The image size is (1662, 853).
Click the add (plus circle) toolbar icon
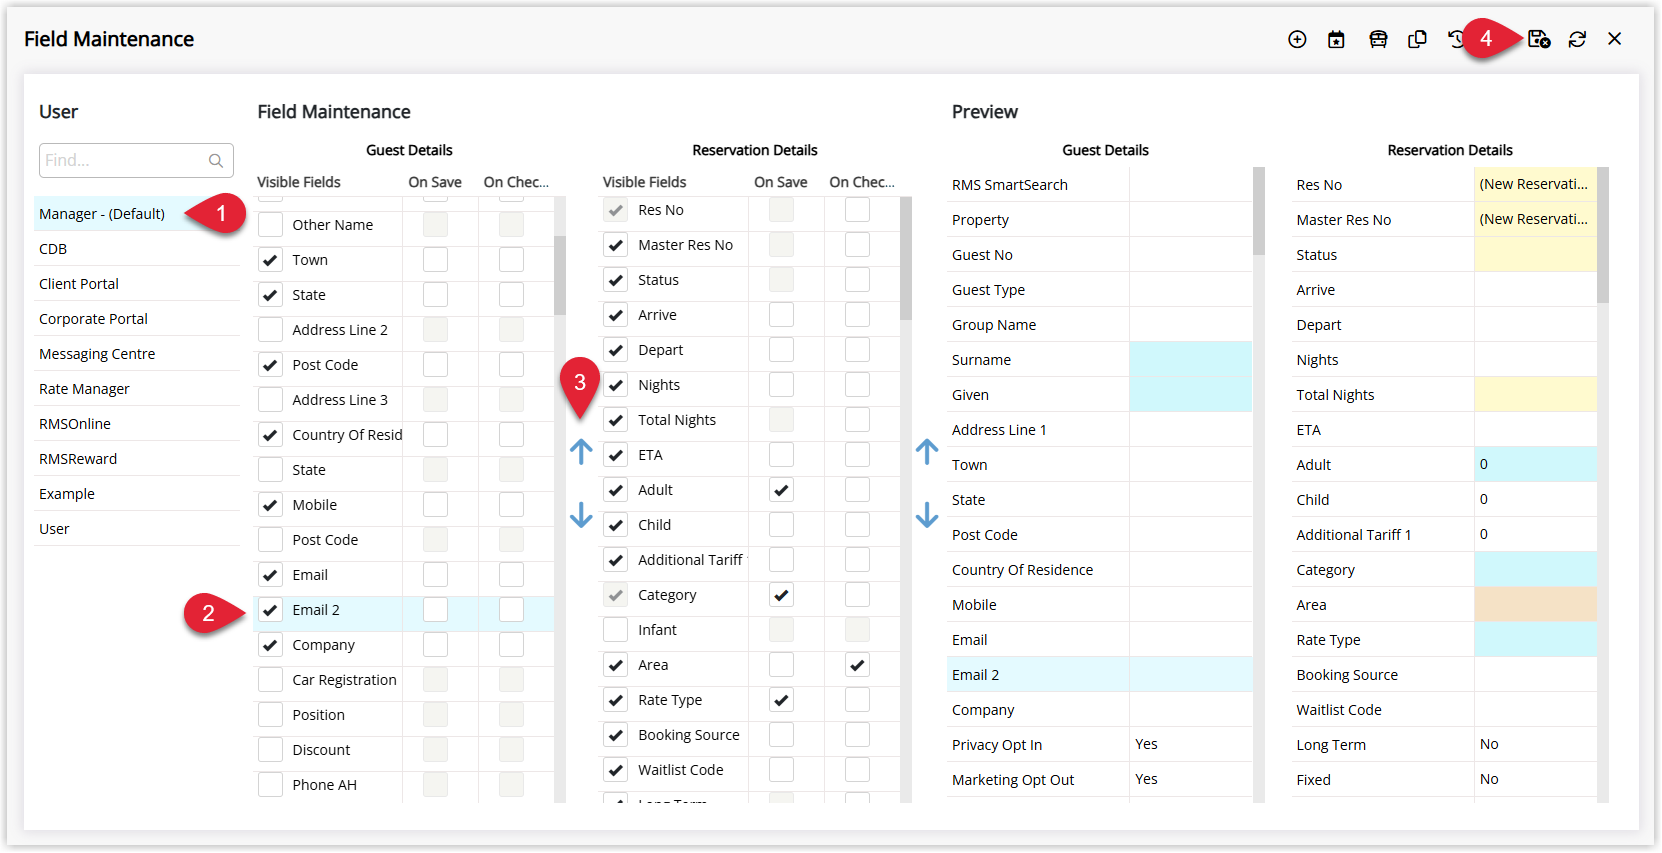(1297, 39)
